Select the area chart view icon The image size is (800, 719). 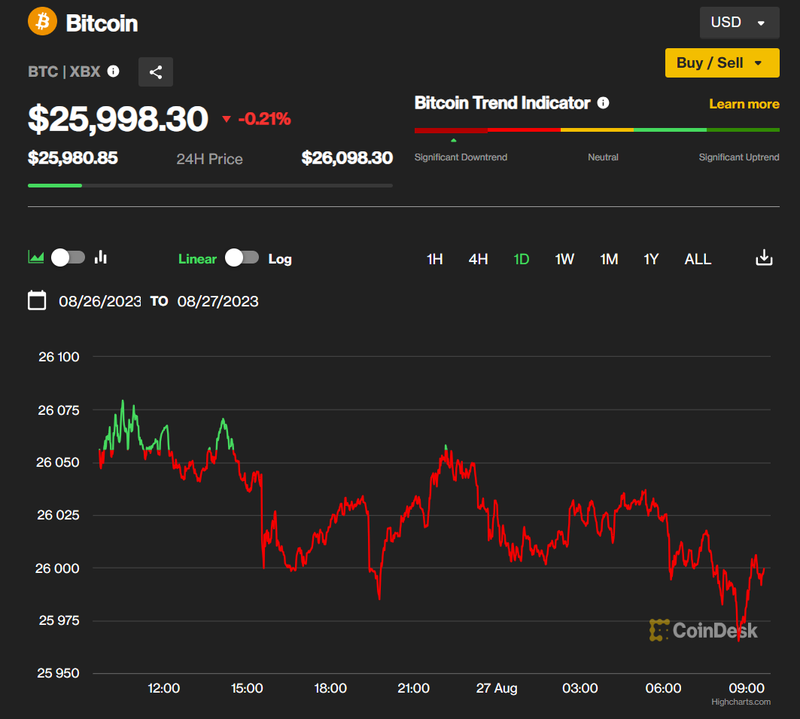[x=36, y=257]
